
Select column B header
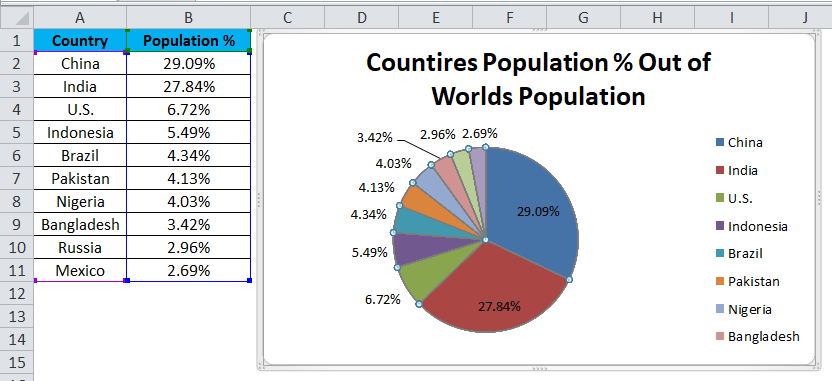tap(188, 18)
